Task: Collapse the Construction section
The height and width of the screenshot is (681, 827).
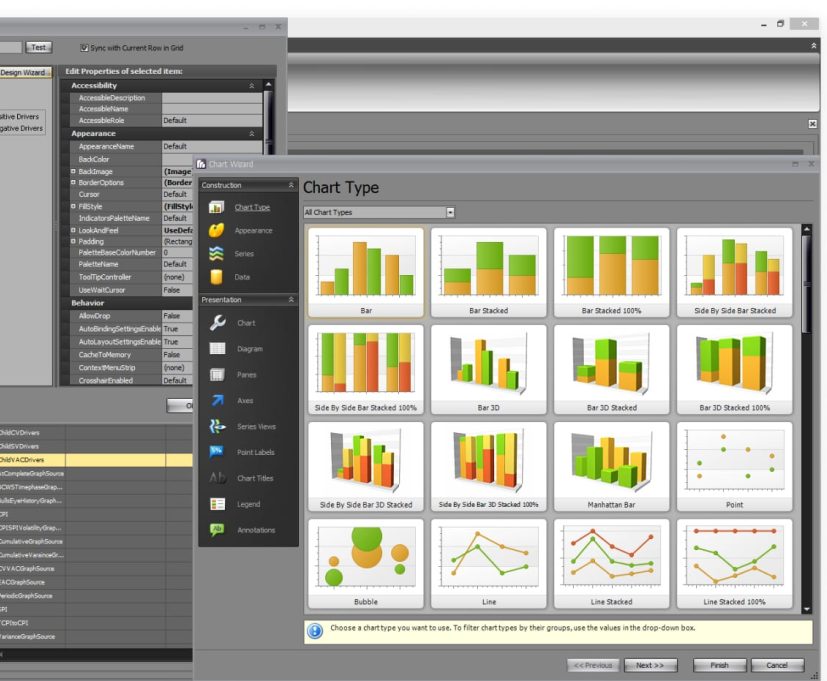Action: [x=291, y=186]
